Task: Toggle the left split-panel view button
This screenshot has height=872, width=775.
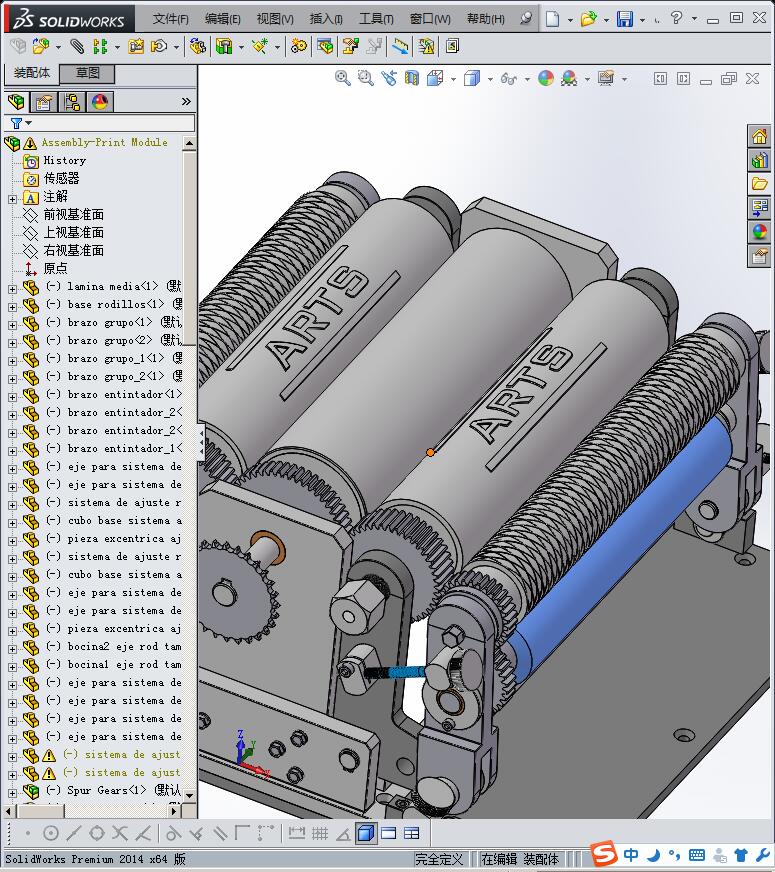Action: coord(660,79)
